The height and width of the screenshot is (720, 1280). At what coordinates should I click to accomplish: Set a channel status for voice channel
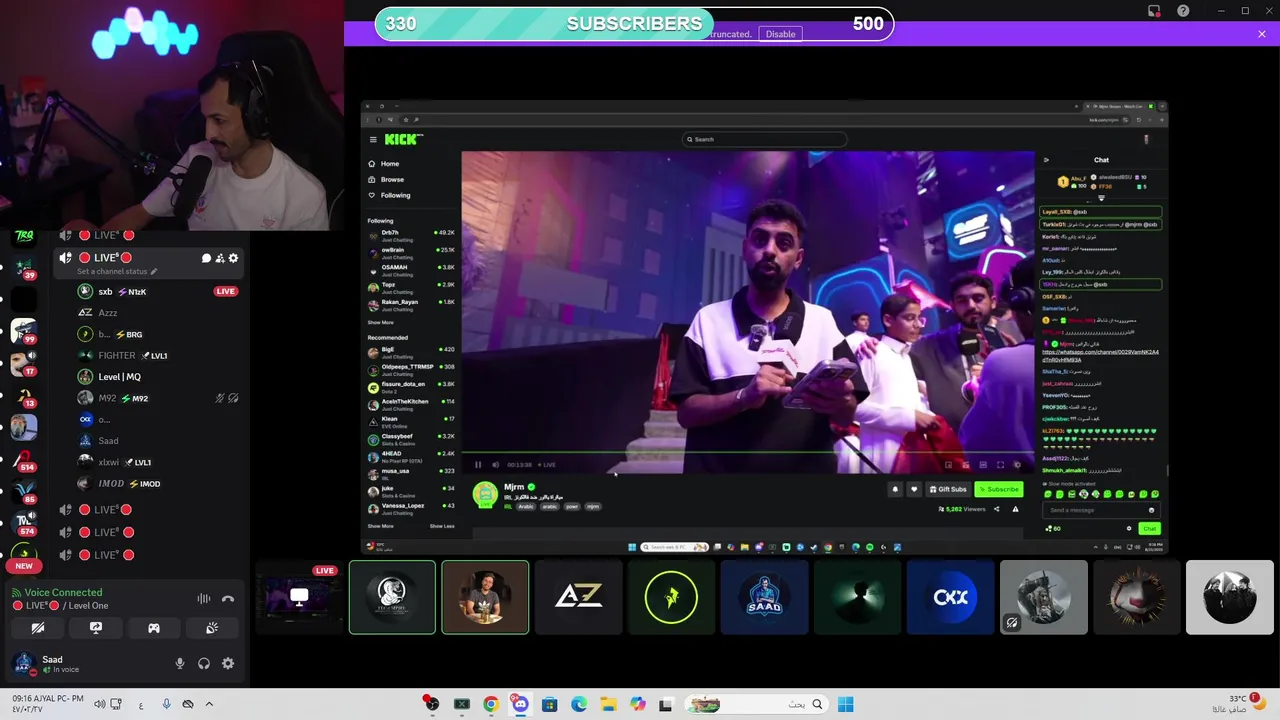(117, 272)
